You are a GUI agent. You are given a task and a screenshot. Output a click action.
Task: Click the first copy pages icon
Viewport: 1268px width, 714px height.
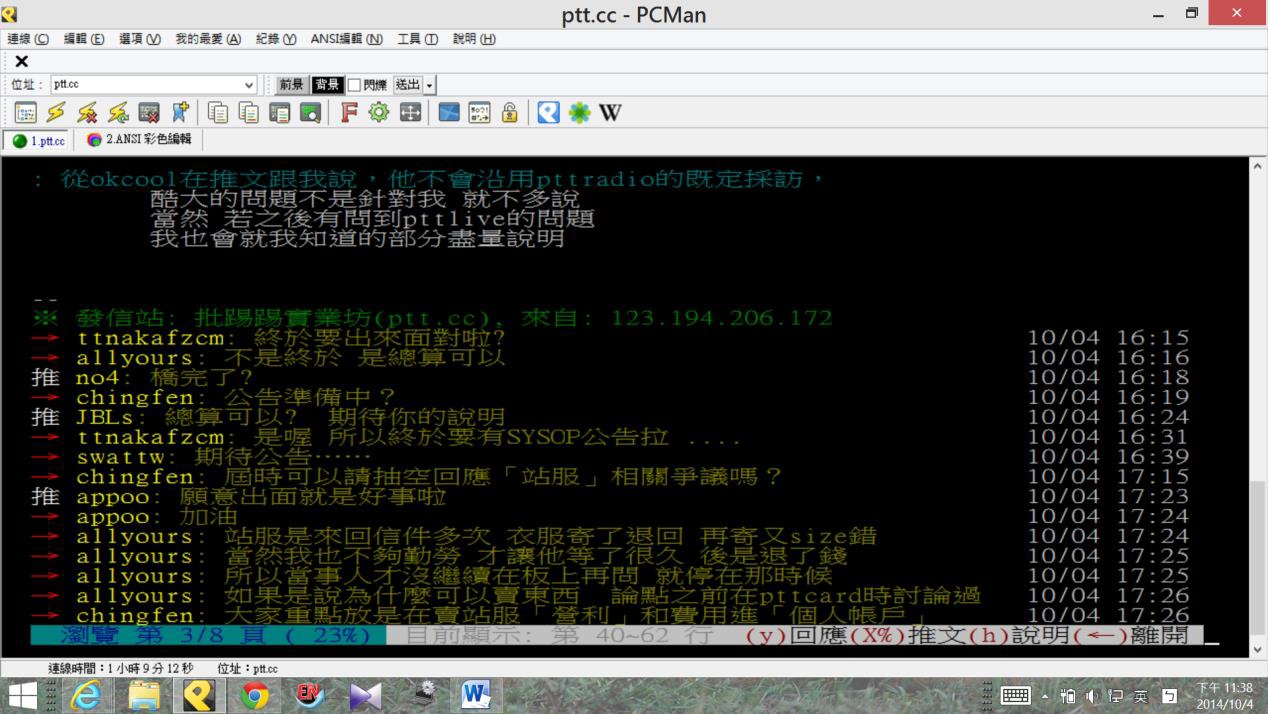(x=217, y=112)
